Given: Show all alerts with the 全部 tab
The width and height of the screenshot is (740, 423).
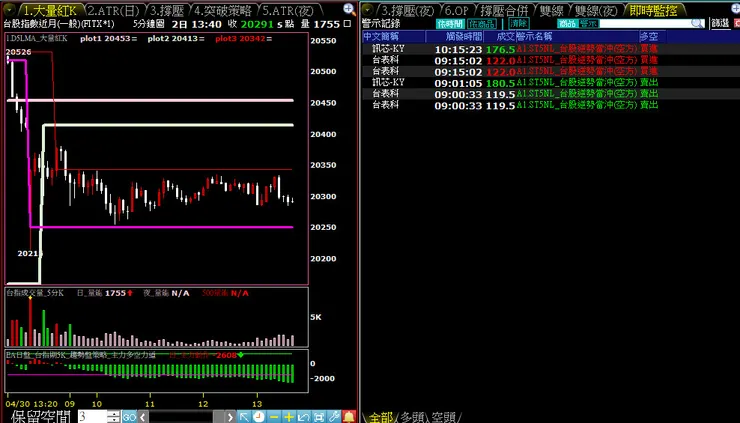Looking at the screenshot, I should 380,417.
